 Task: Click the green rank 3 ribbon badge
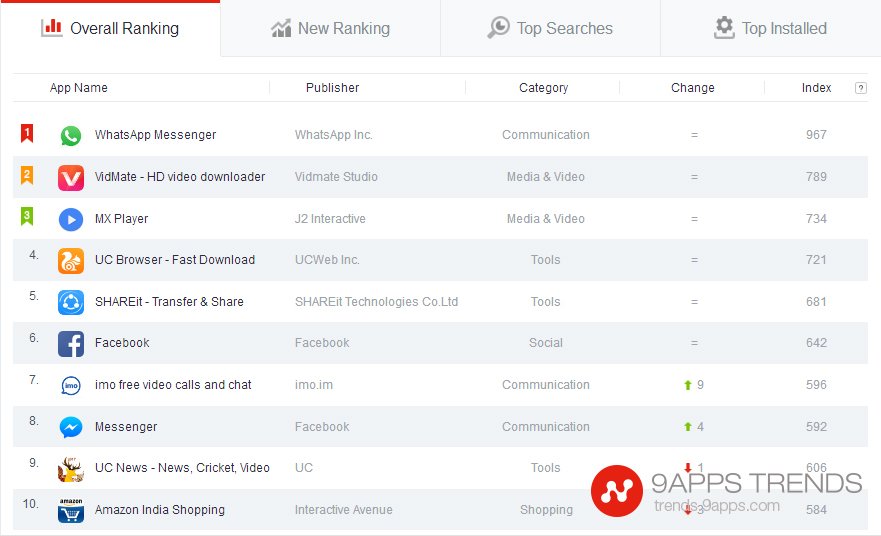(x=27, y=216)
